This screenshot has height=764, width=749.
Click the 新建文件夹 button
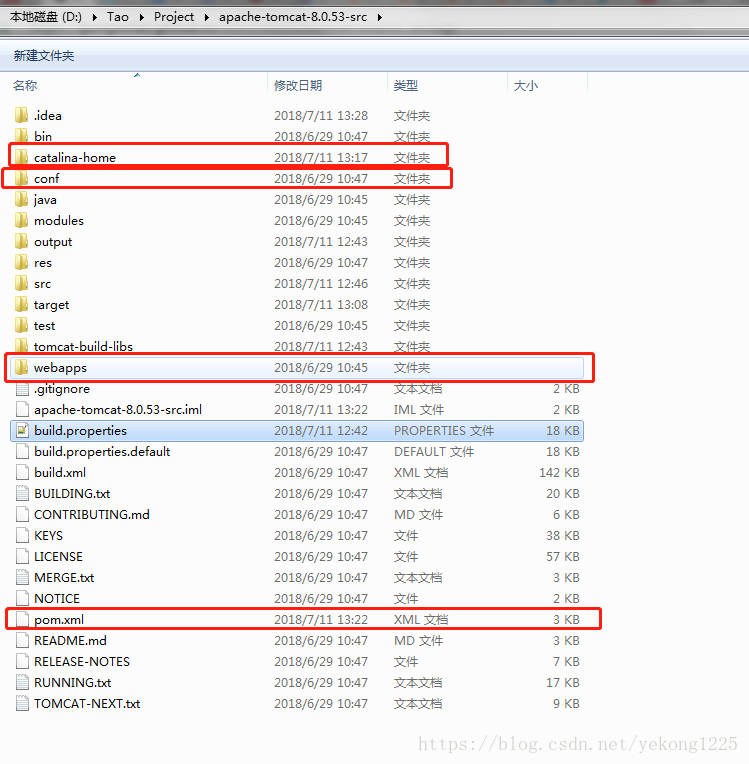44,56
